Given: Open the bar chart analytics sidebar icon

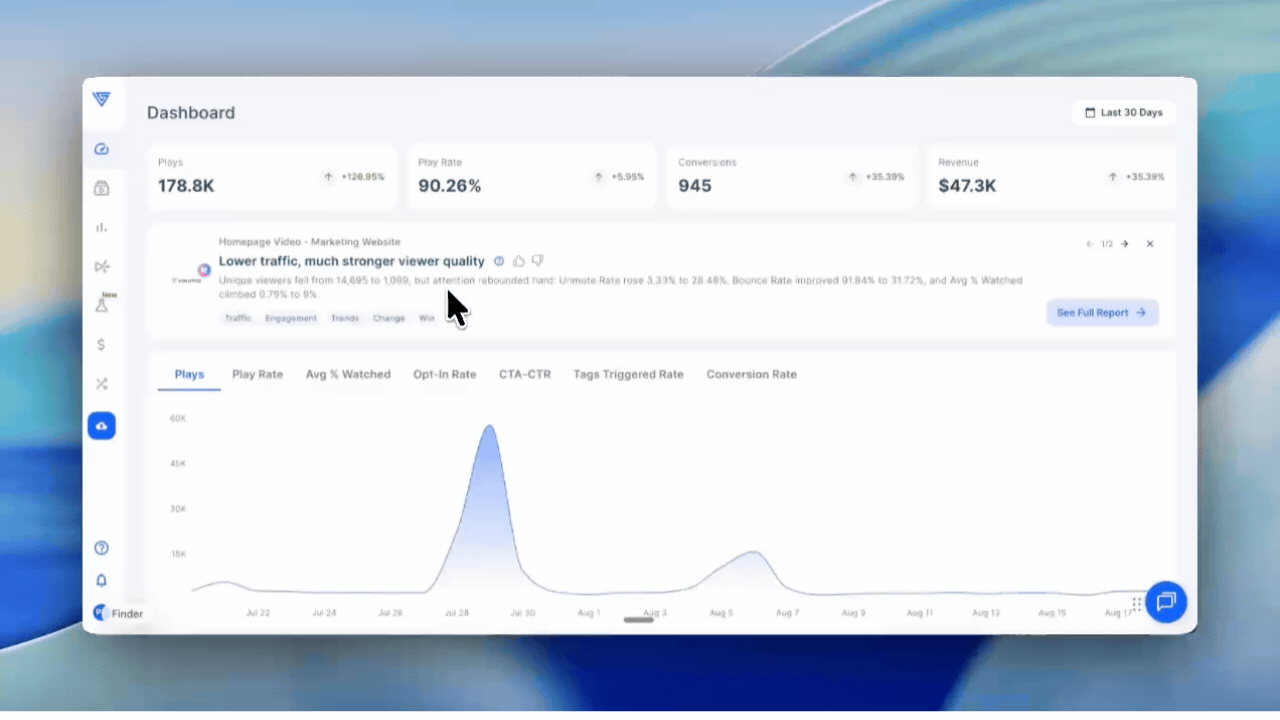Looking at the screenshot, I should coord(101,227).
